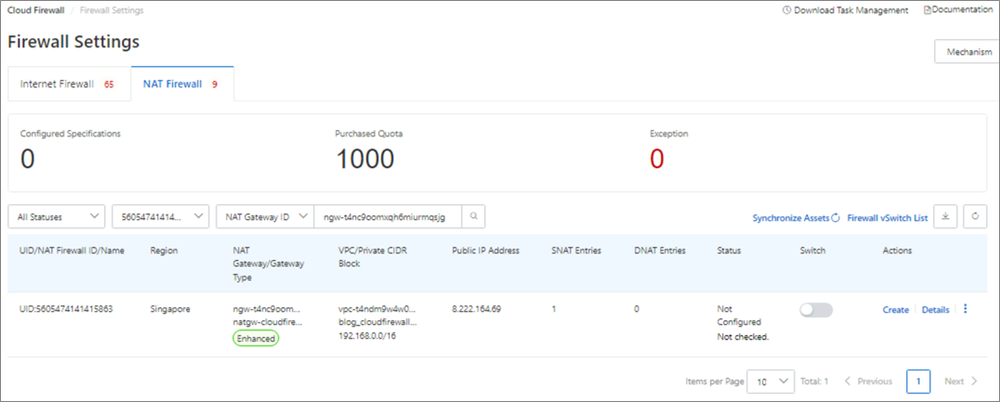Click the search magnifier icon
The height and width of the screenshot is (402, 1000).
[473, 216]
